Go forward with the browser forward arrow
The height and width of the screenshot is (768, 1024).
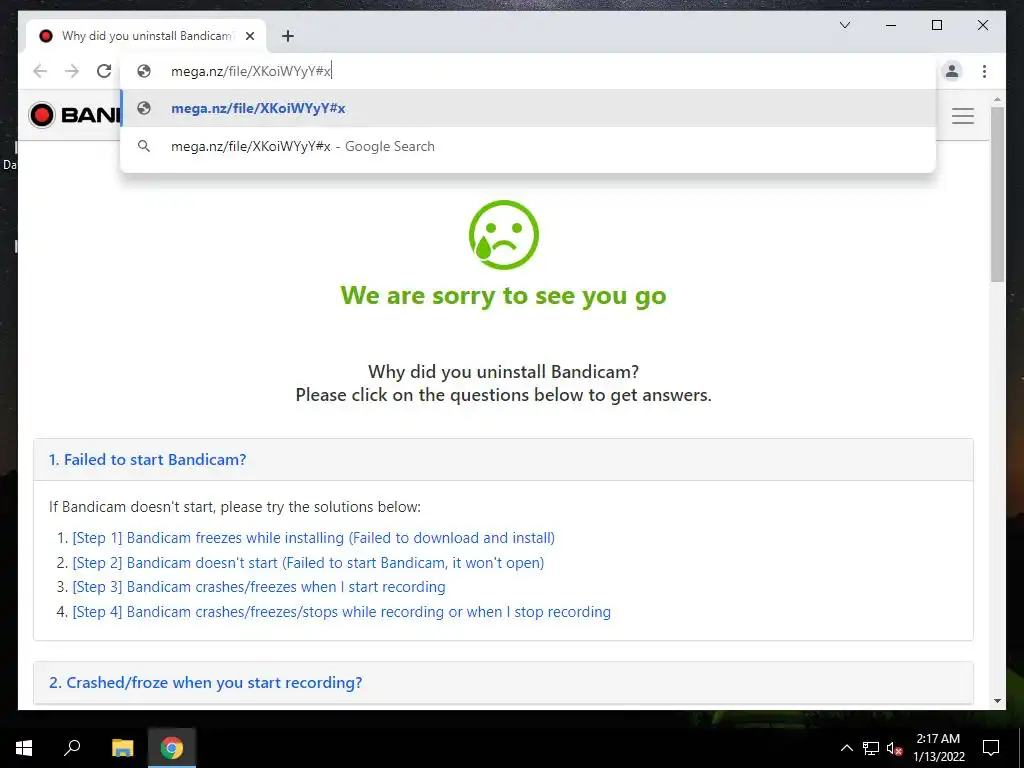pos(72,71)
